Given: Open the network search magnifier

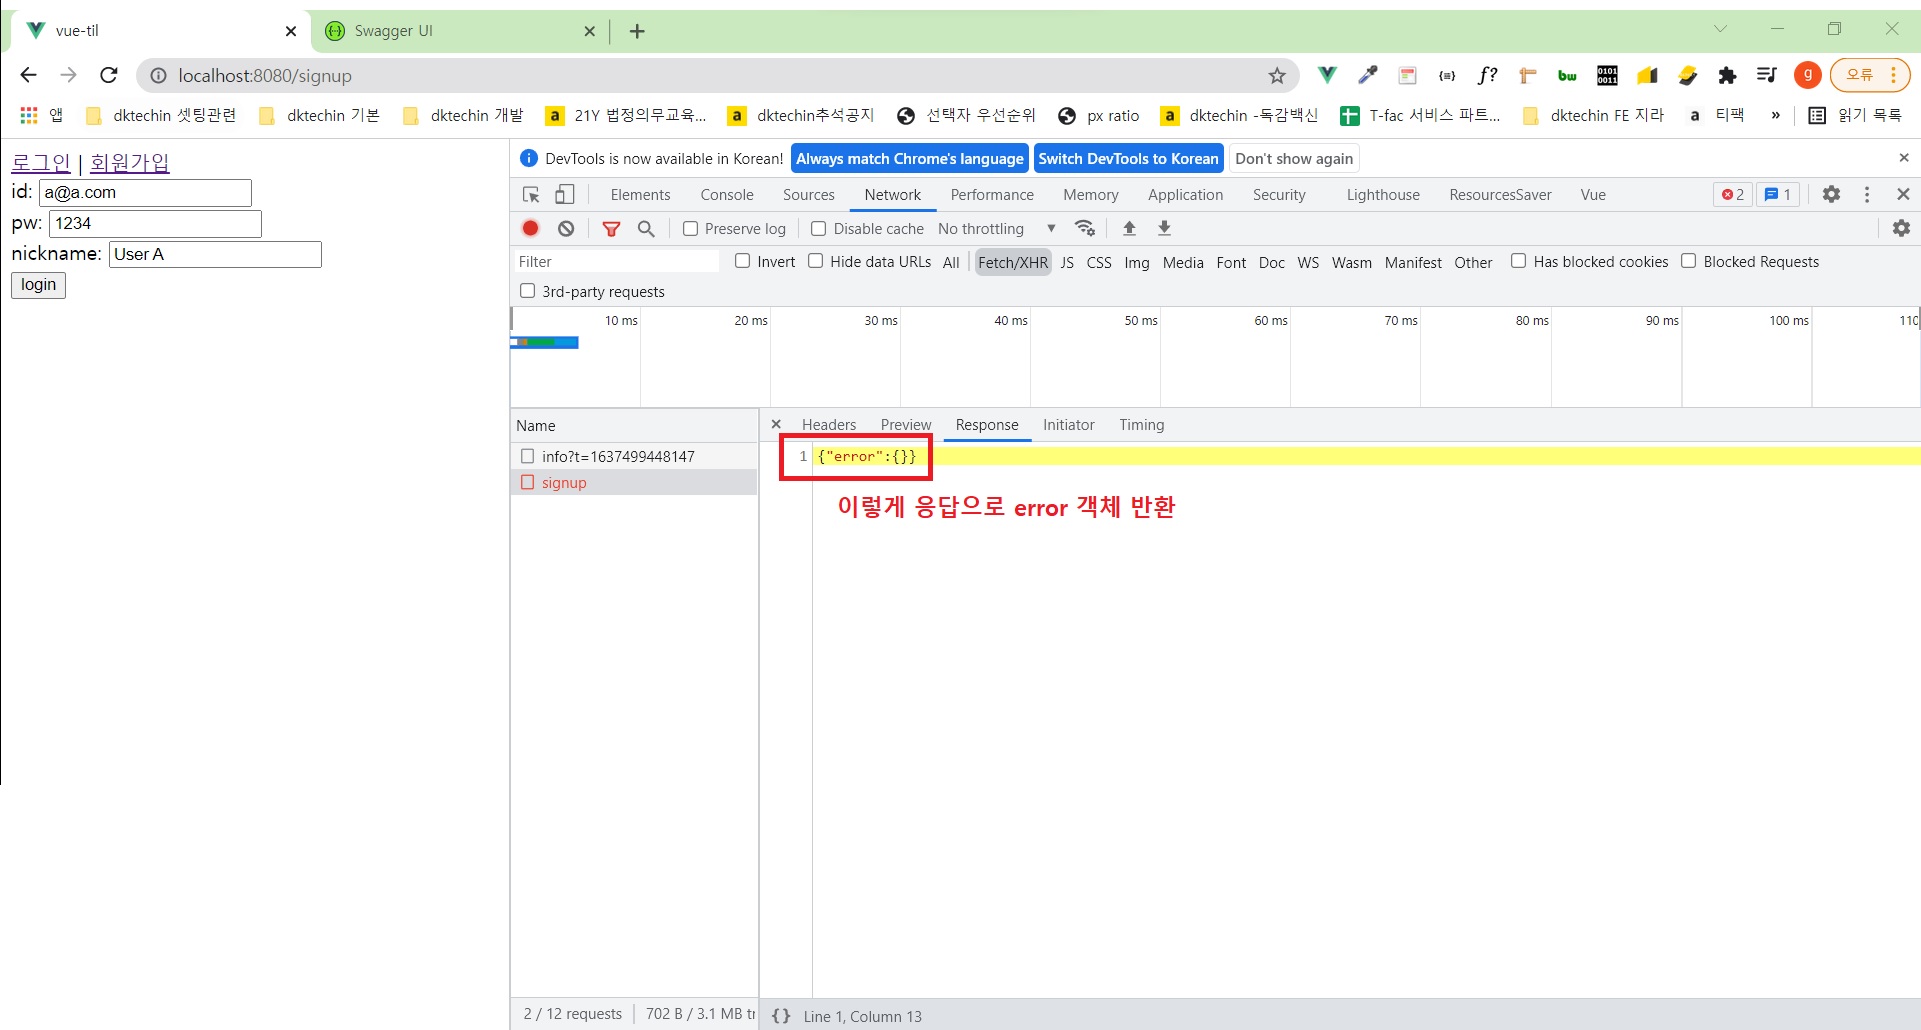Looking at the screenshot, I should (x=646, y=229).
